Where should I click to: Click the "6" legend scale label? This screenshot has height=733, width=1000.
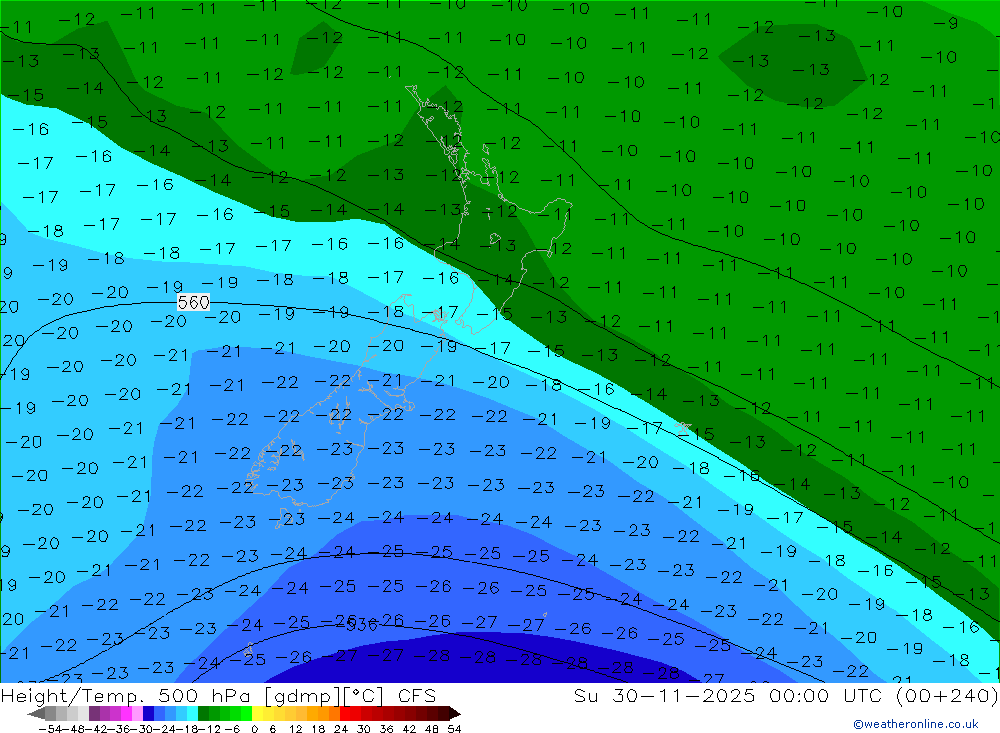[x=272, y=729]
